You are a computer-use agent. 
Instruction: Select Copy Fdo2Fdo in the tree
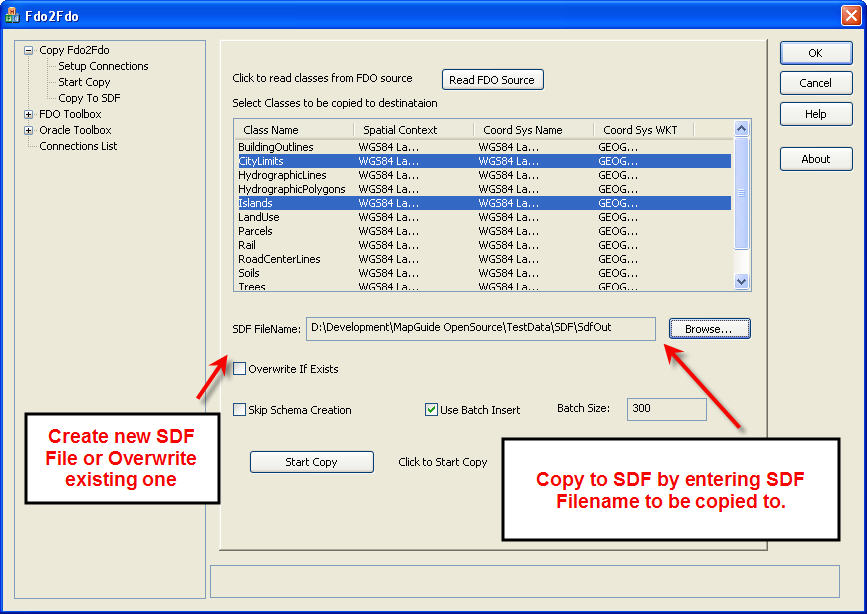click(x=74, y=50)
